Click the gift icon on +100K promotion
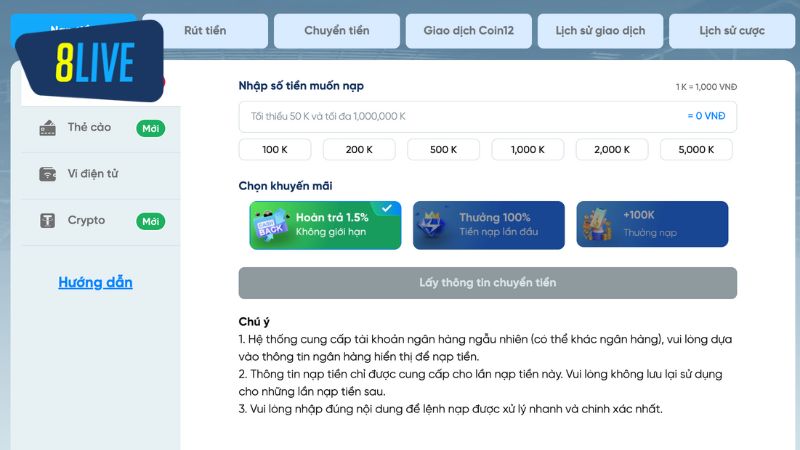 (x=599, y=226)
